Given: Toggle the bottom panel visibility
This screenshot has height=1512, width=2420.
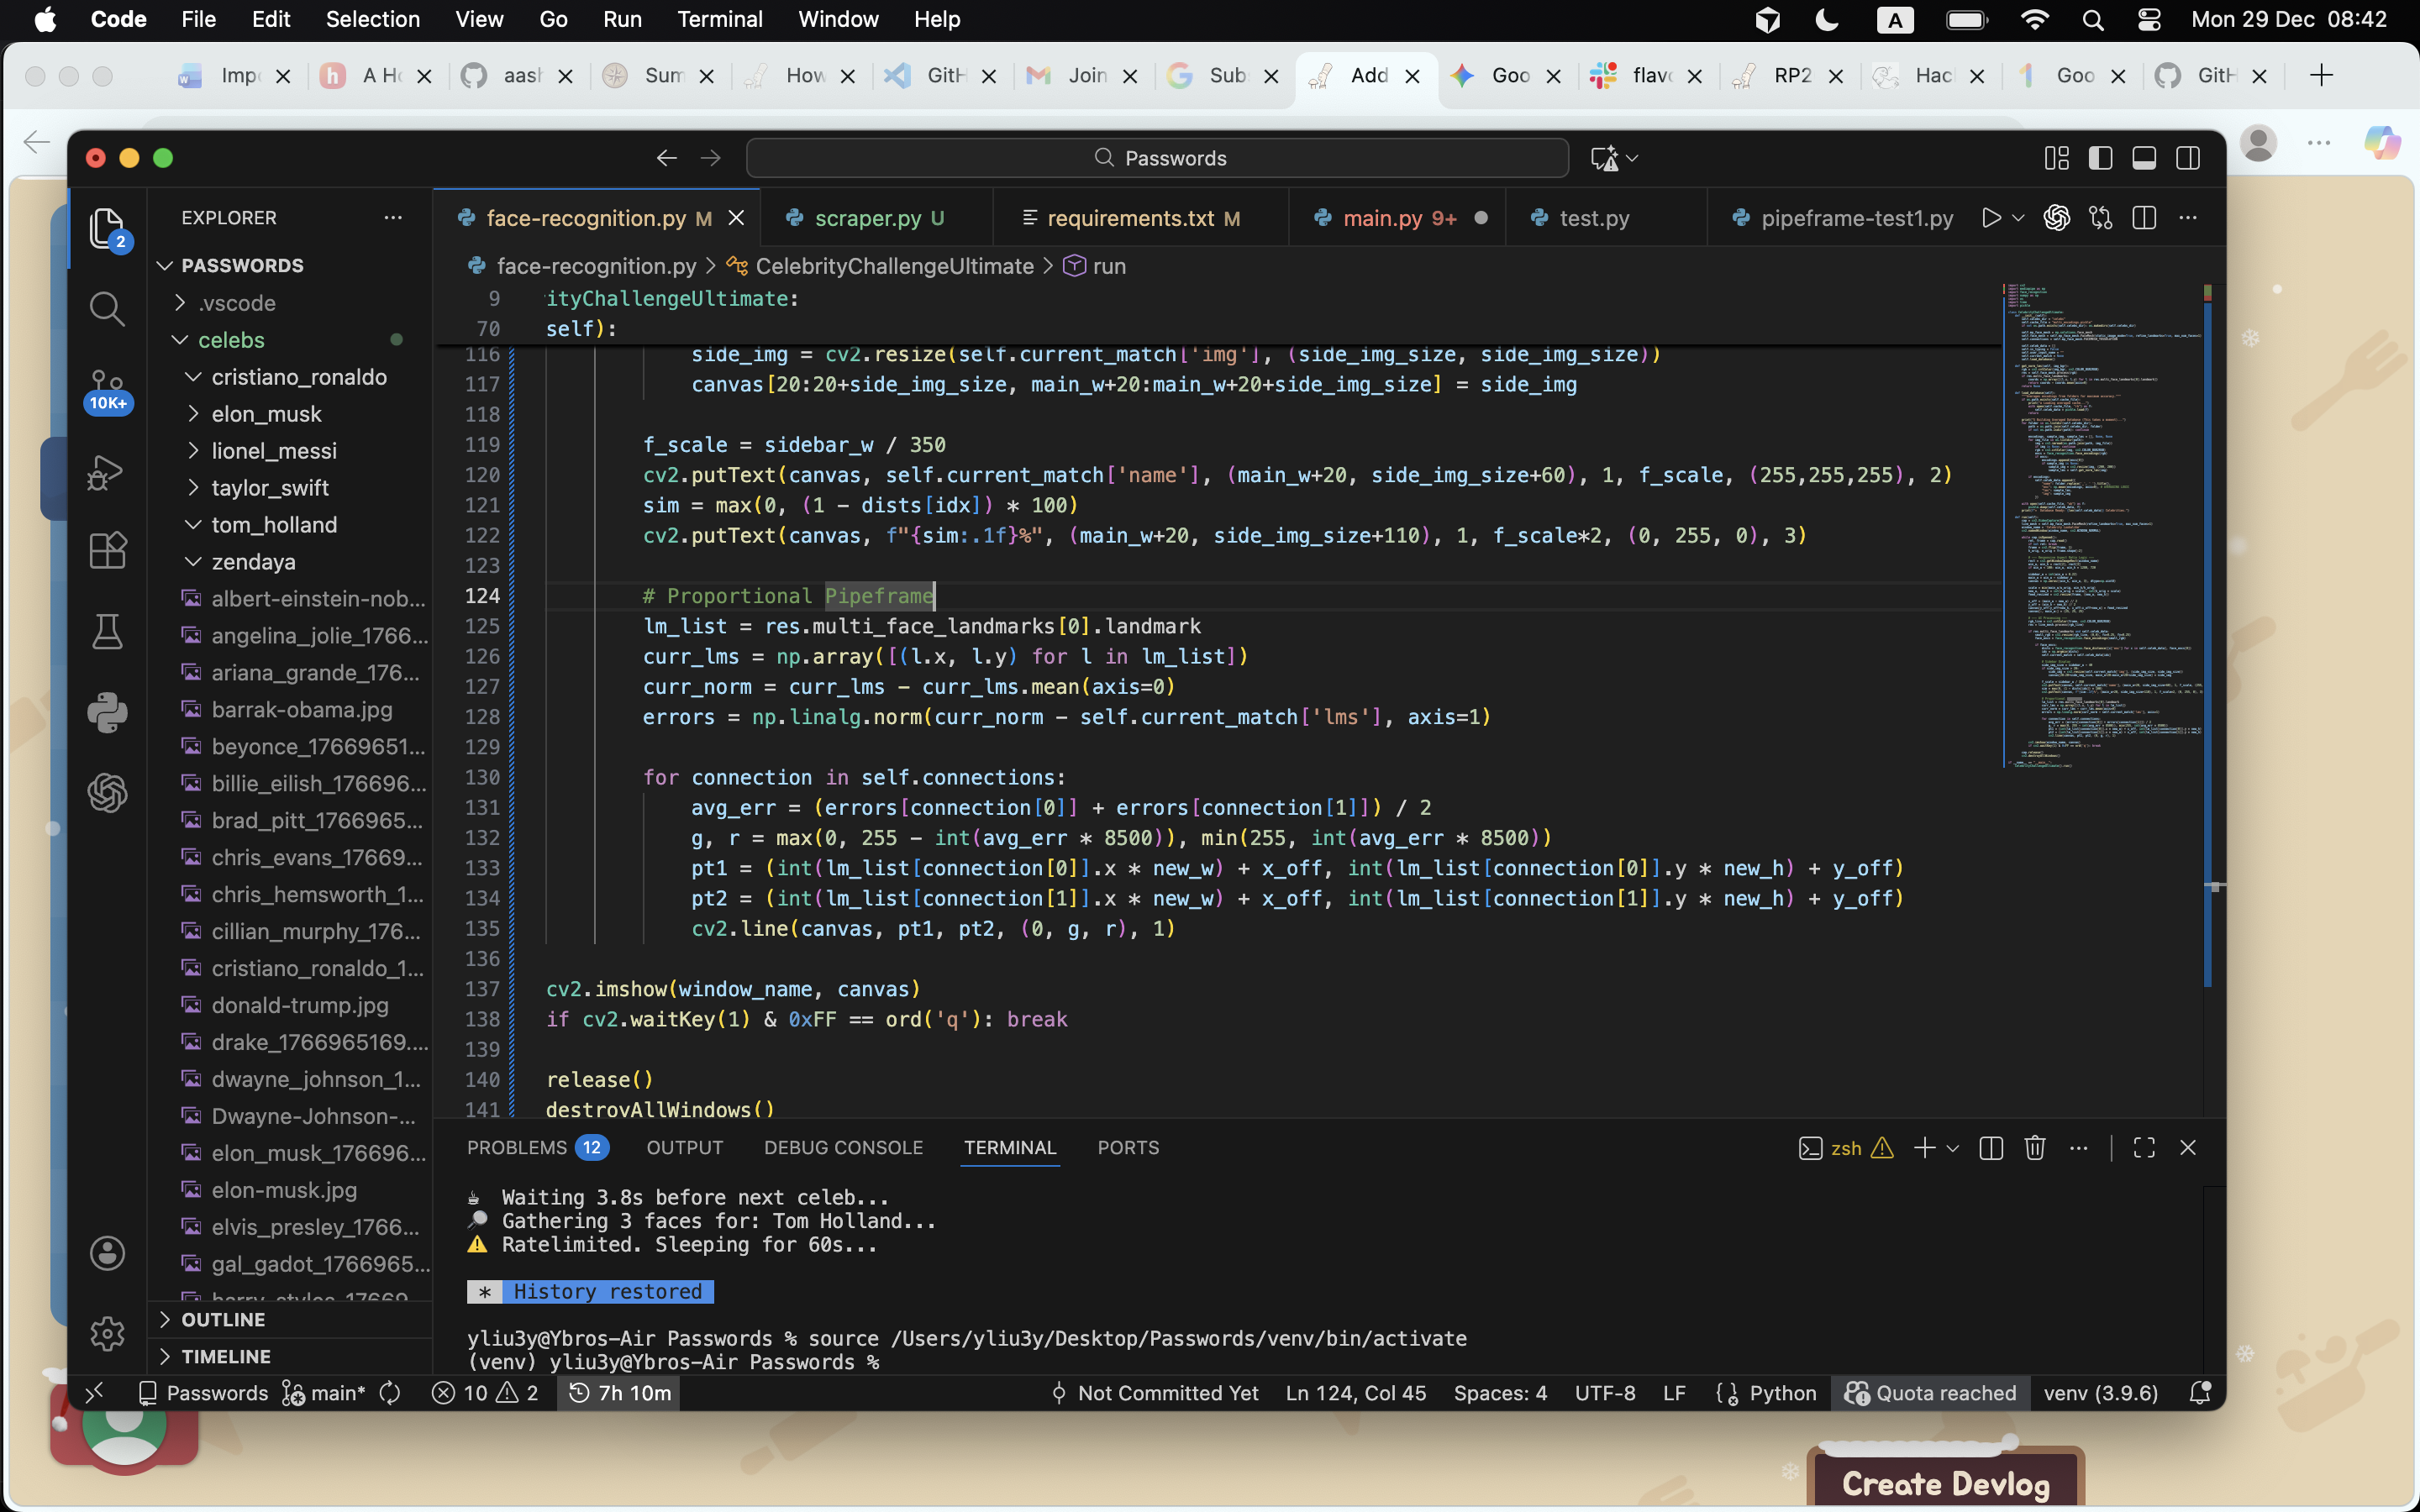Looking at the screenshot, I should pyautogui.click(x=2144, y=158).
